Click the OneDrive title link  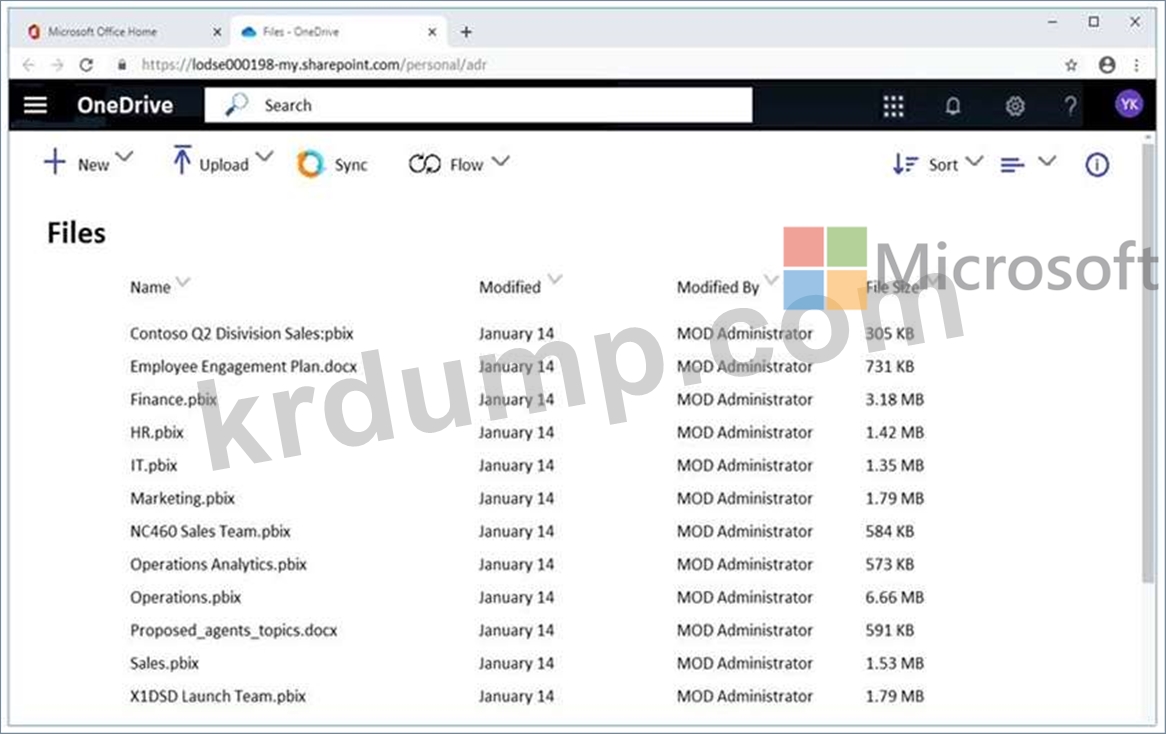click(125, 105)
